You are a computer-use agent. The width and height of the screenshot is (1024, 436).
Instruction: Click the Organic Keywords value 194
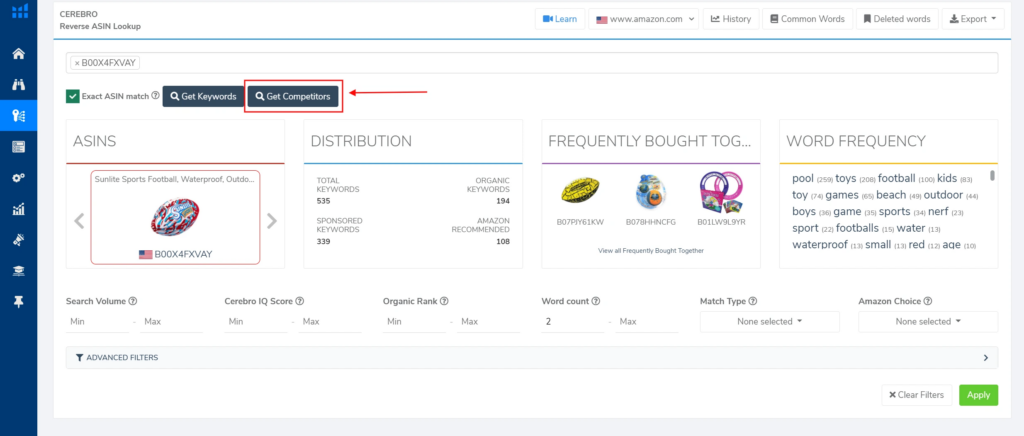pos(502,202)
